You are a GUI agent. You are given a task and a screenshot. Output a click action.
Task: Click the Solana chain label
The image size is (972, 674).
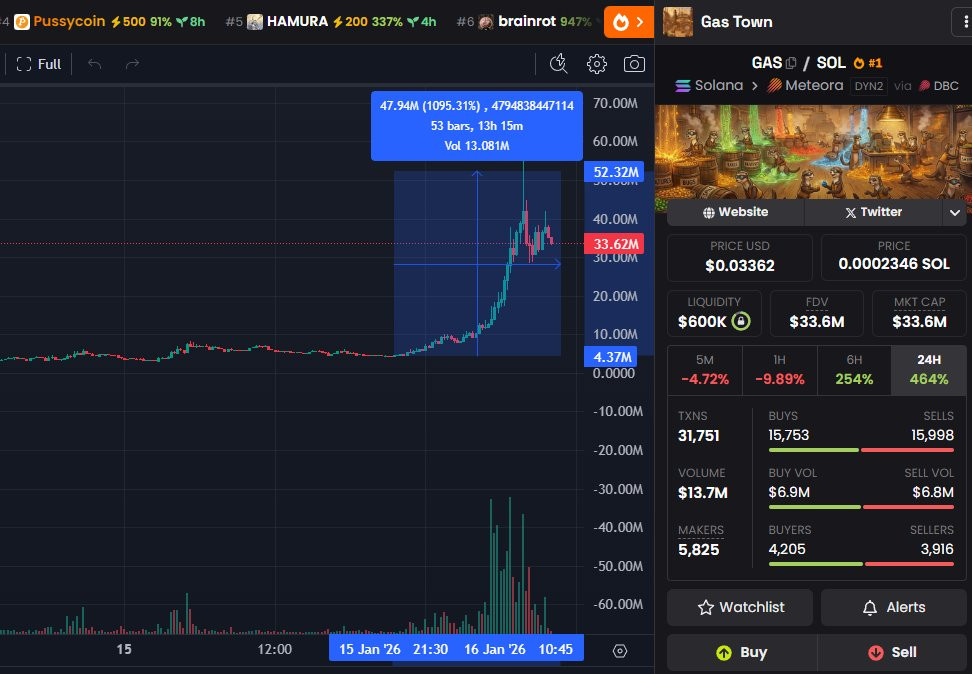pos(709,86)
